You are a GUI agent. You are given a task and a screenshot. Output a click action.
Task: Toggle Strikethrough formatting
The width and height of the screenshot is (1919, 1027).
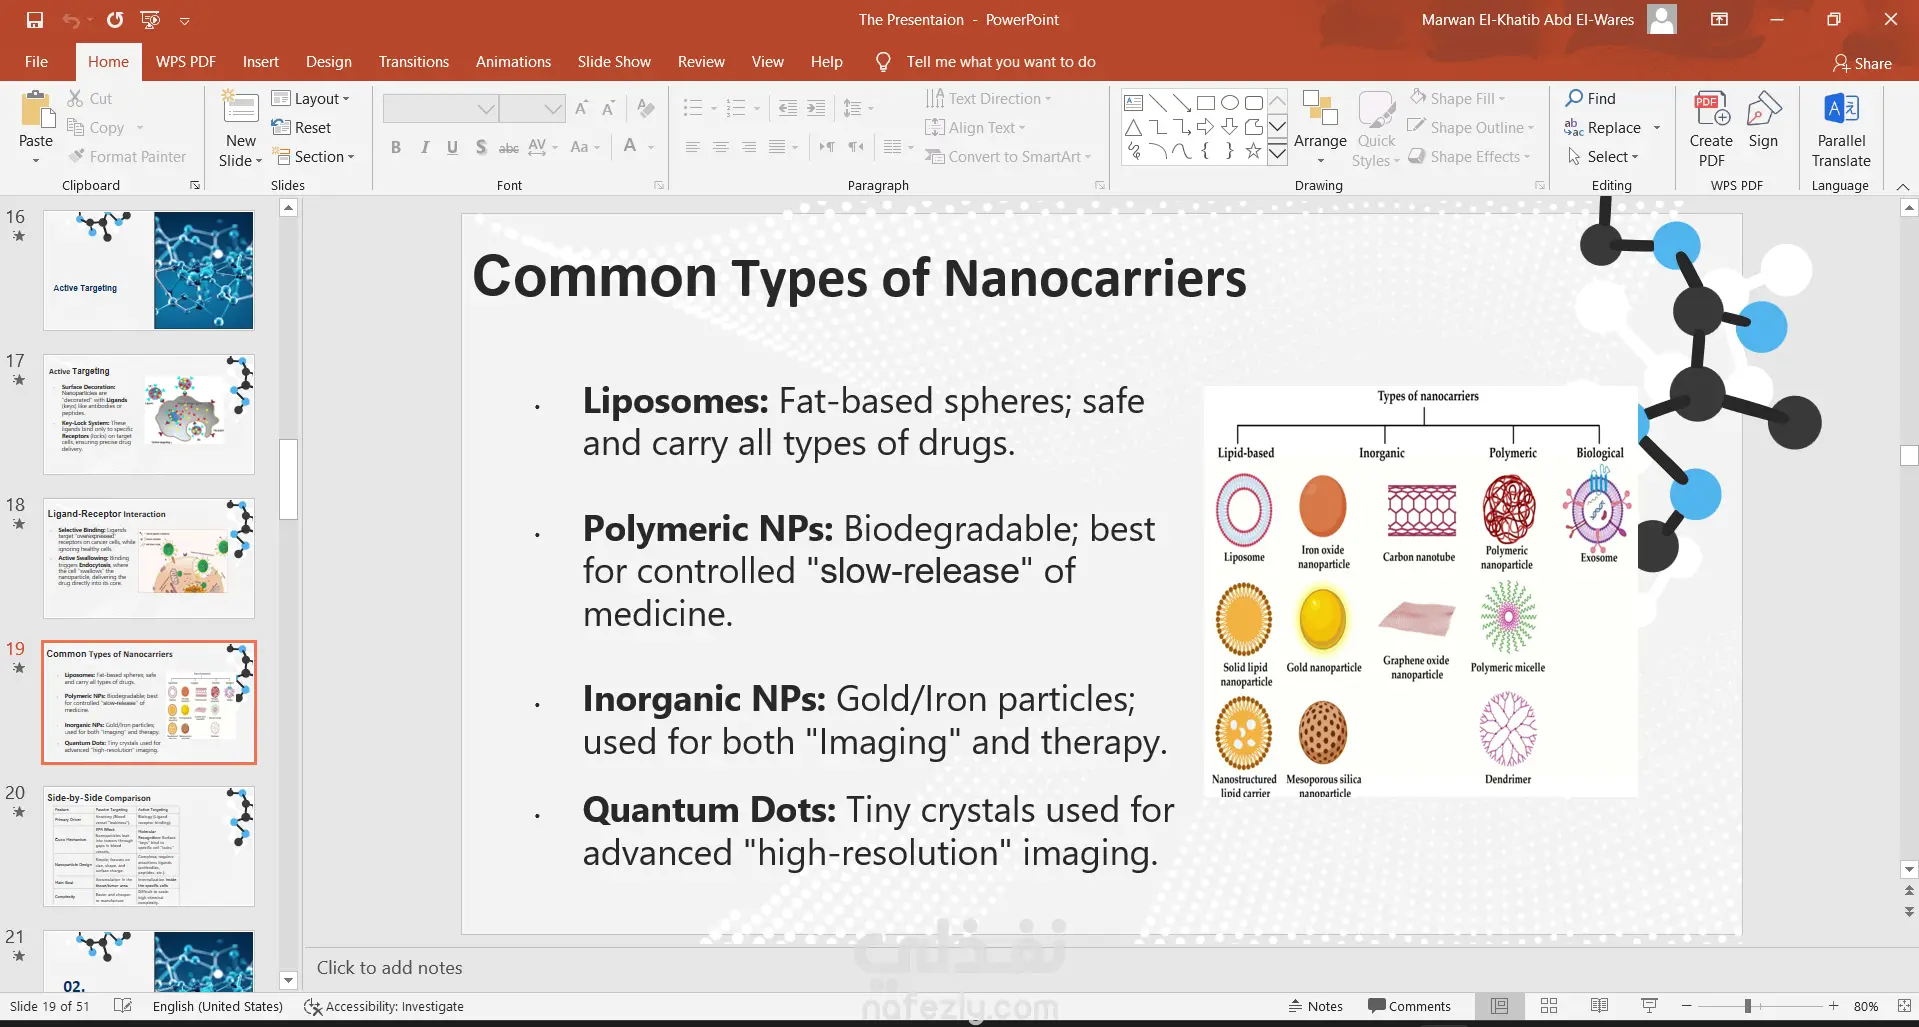pyautogui.click(x=509, y=147)
